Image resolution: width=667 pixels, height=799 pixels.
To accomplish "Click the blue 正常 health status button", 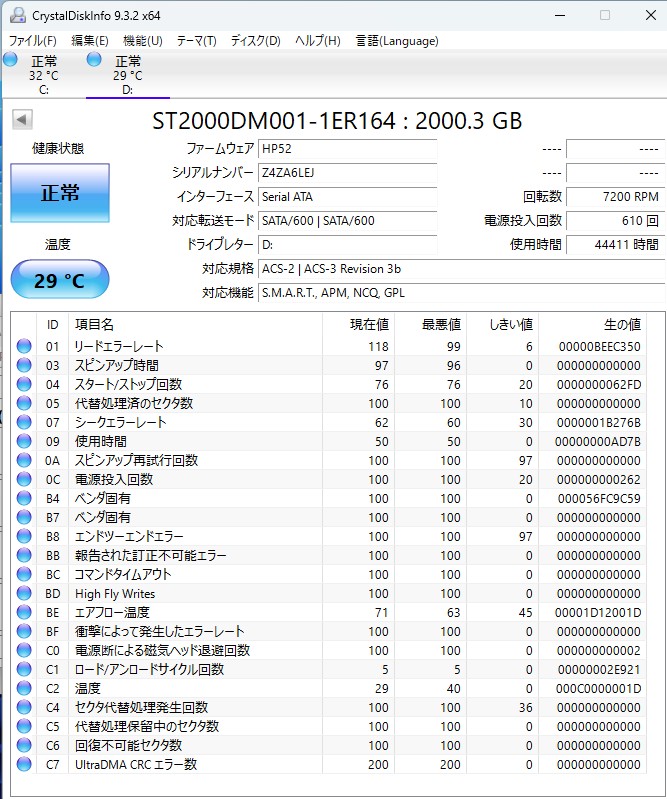I will pos(60,193).
